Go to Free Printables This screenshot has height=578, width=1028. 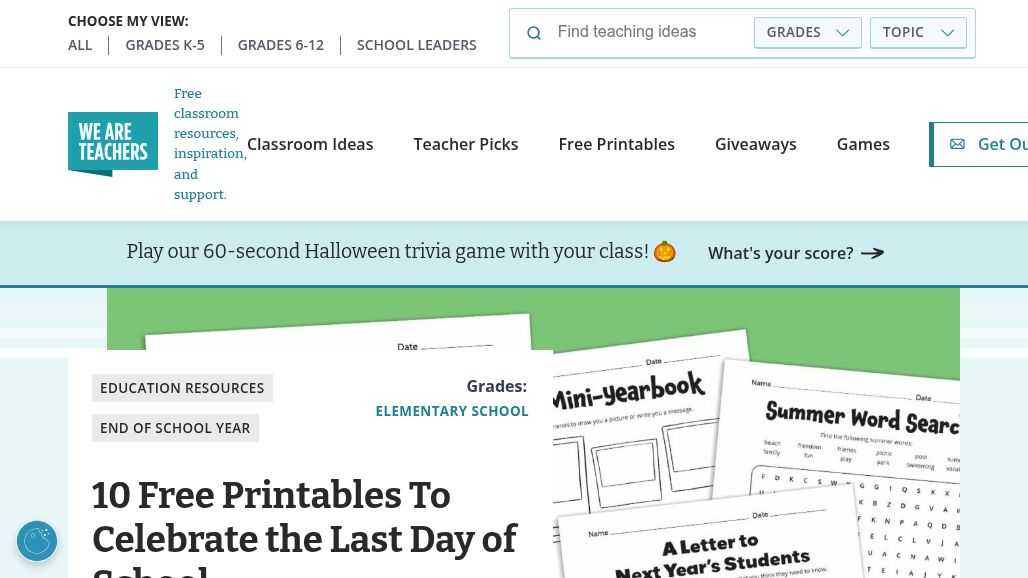617,144
